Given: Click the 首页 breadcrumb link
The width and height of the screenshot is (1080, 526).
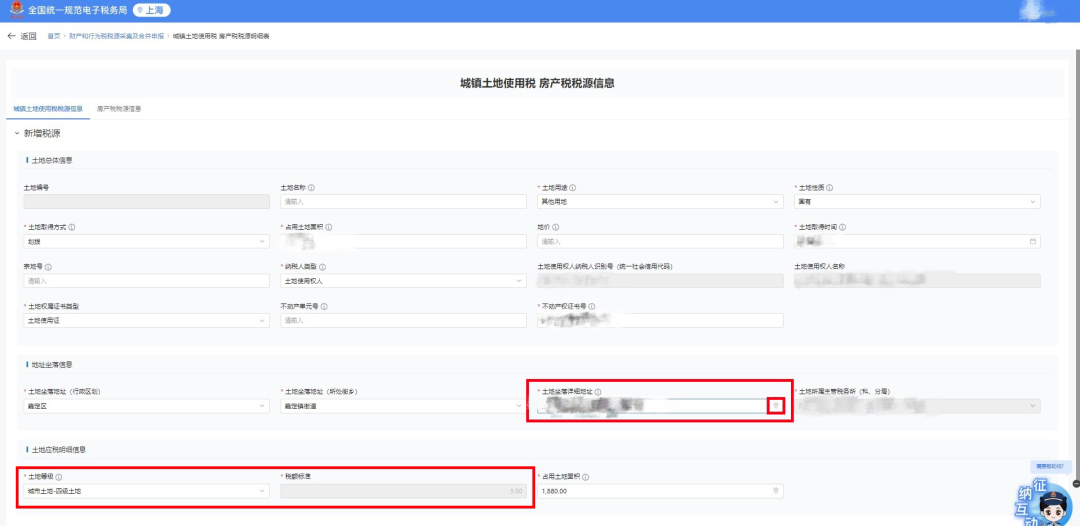Looking at the screenshot, I should point(54,36).
